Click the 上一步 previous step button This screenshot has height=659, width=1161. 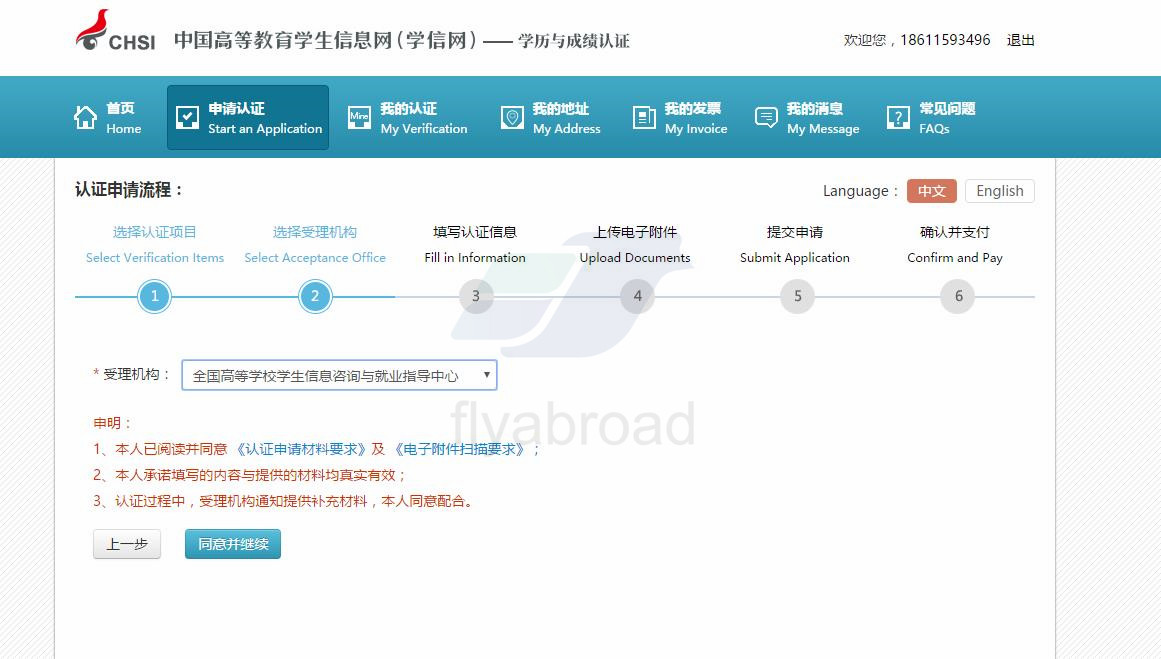pyautogui.click(x=127, y=544)
